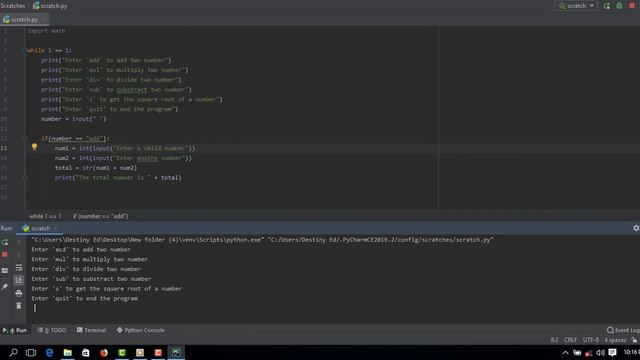Open the scratch run configuration dropdown

pos(576,6)
